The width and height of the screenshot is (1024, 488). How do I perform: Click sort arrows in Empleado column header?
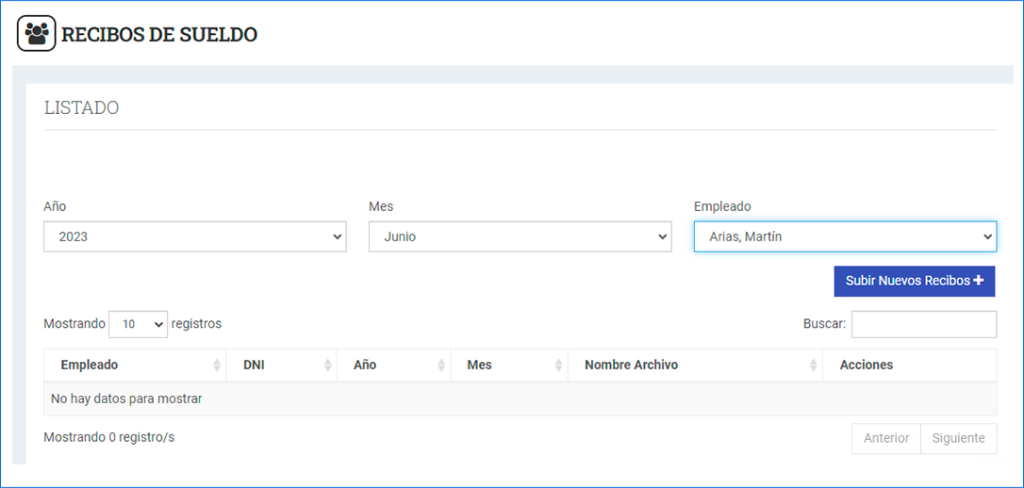click(217, 365)
